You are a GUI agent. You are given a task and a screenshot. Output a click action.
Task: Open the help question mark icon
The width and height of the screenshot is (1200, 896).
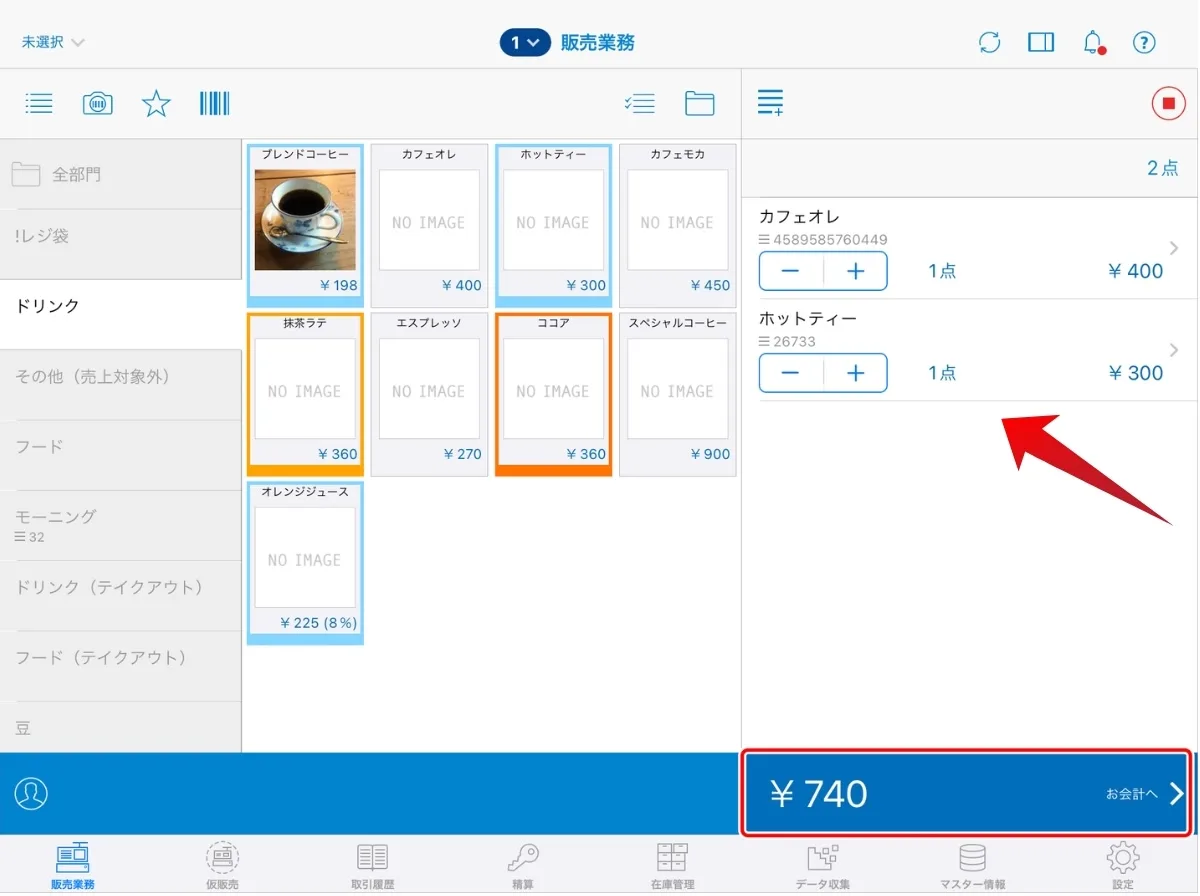tap(1144, 42)
